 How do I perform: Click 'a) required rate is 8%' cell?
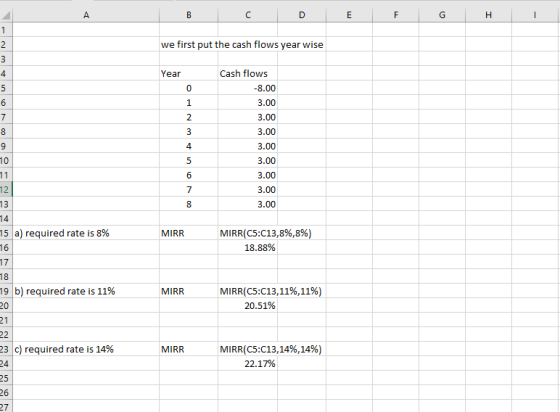click(x=86, y=233)
